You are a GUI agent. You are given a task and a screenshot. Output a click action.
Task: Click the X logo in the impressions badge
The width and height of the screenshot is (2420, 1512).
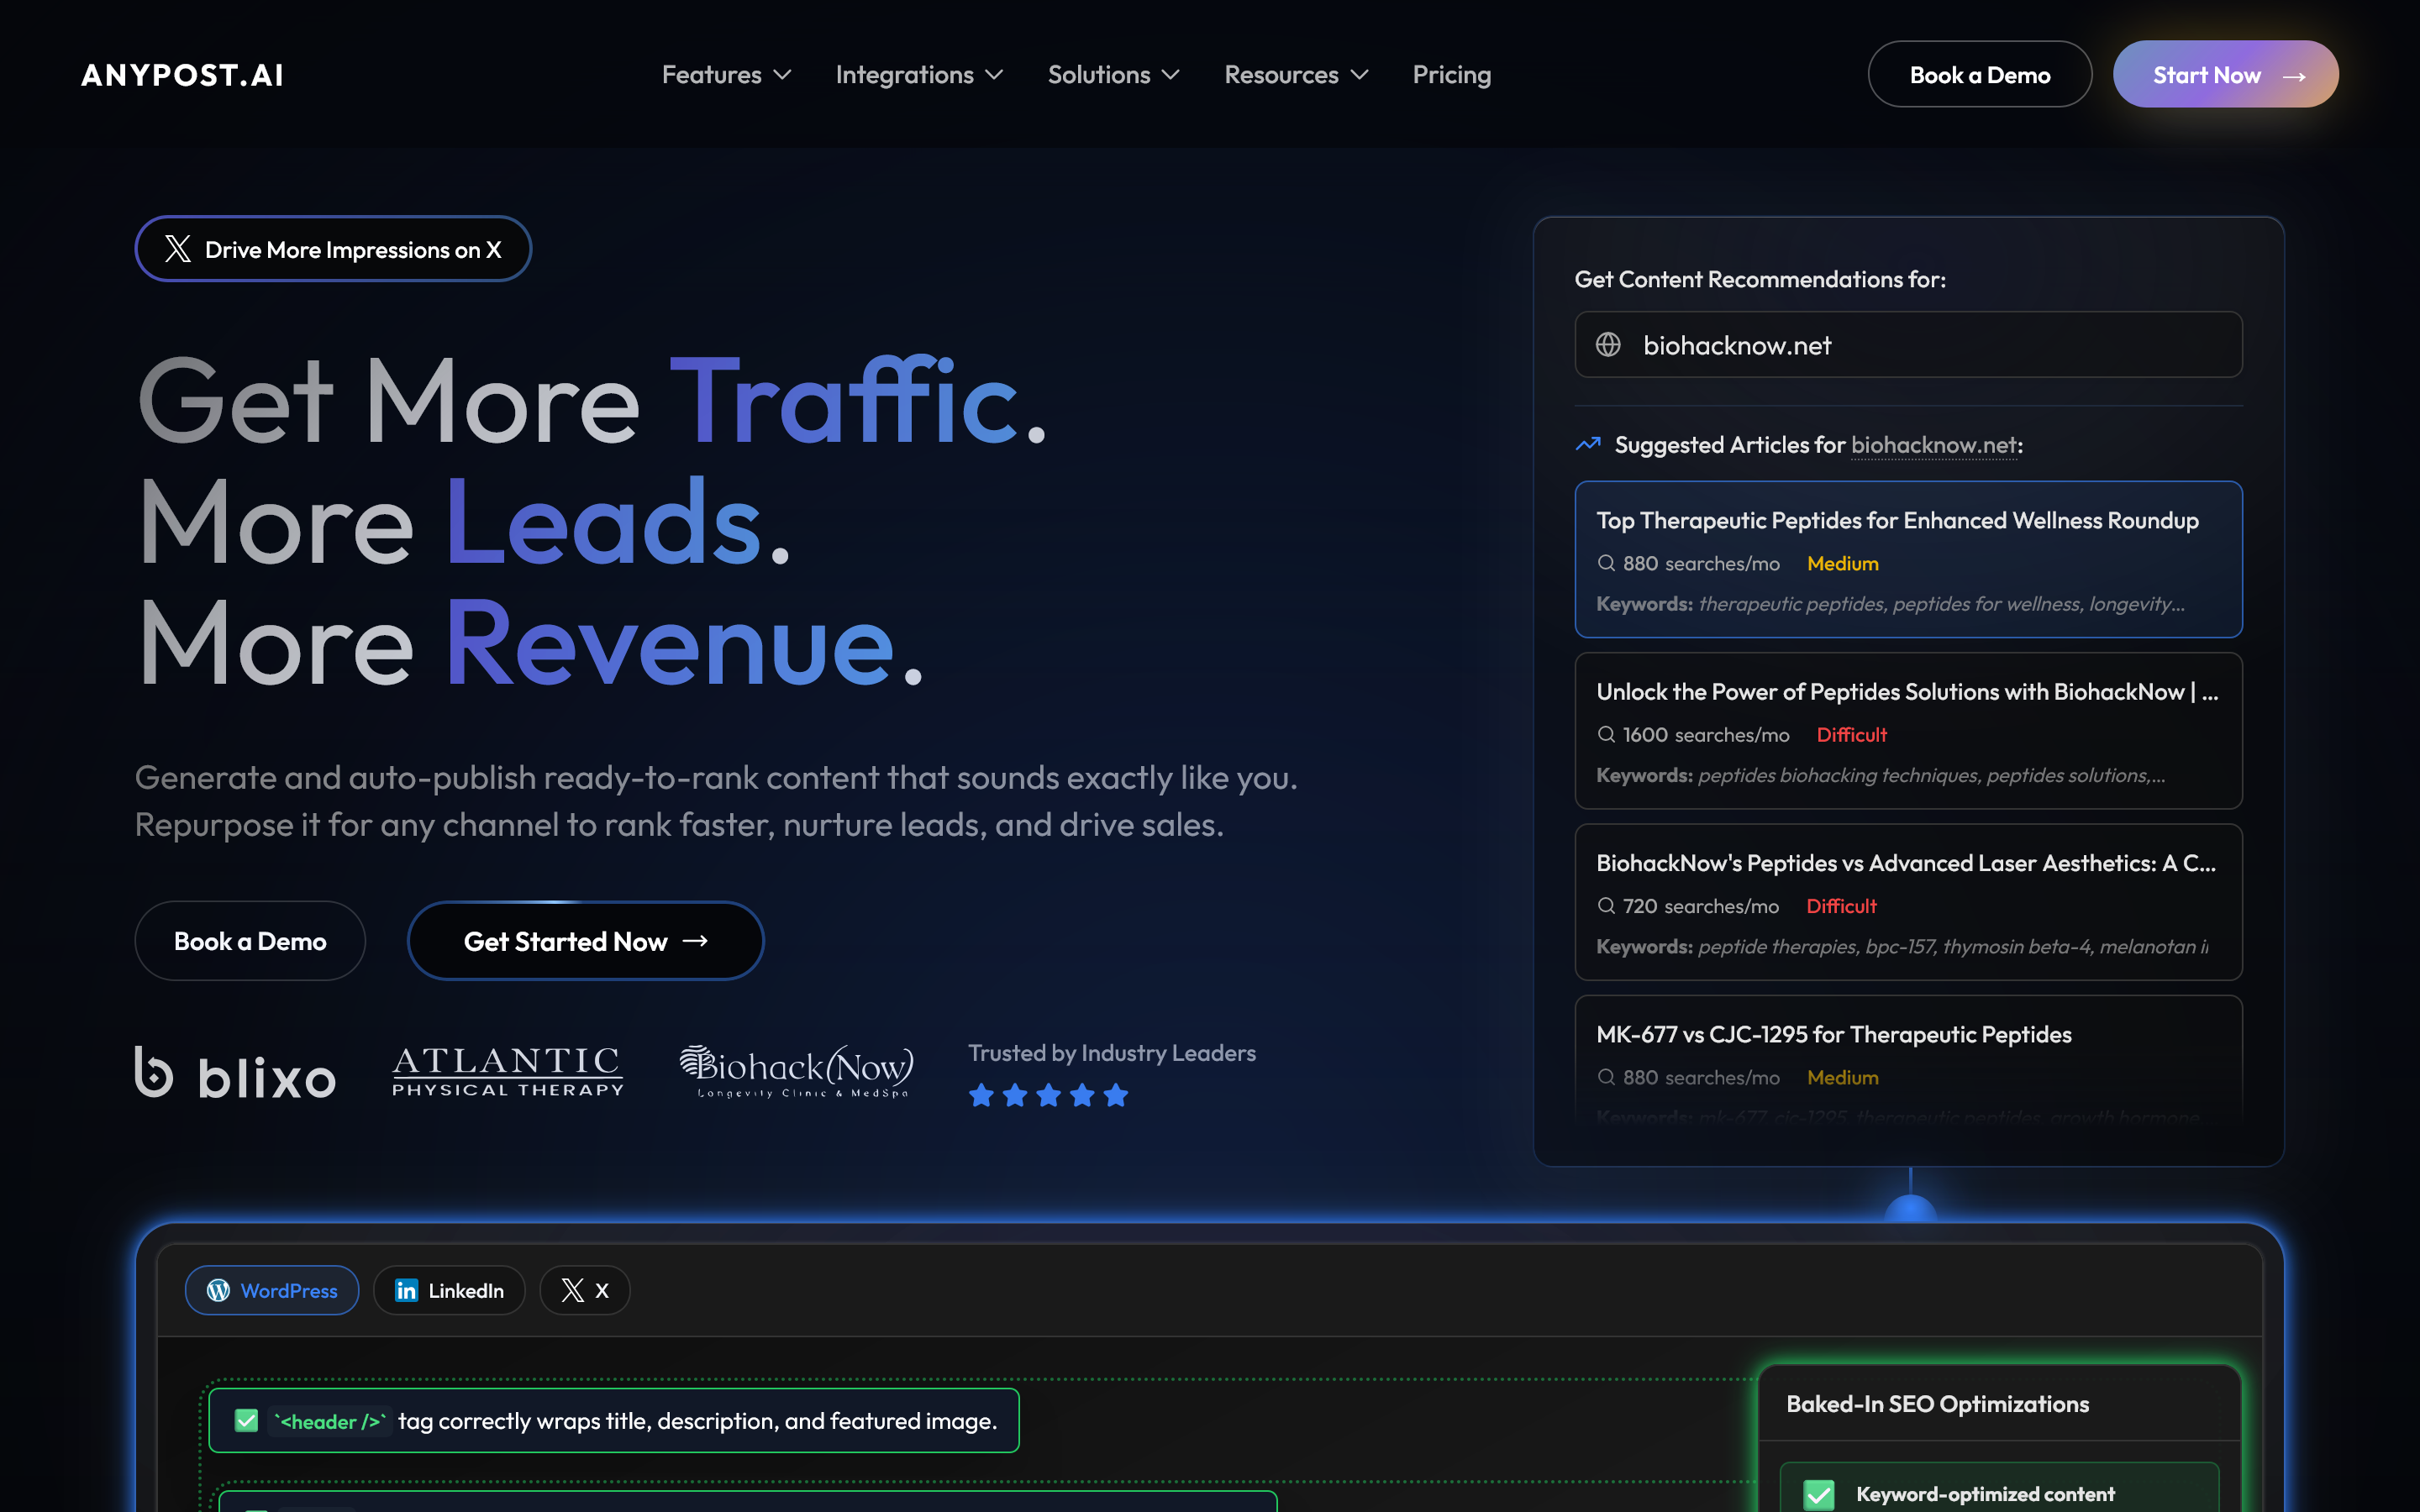pyautogui.click(x=178, y=249)
